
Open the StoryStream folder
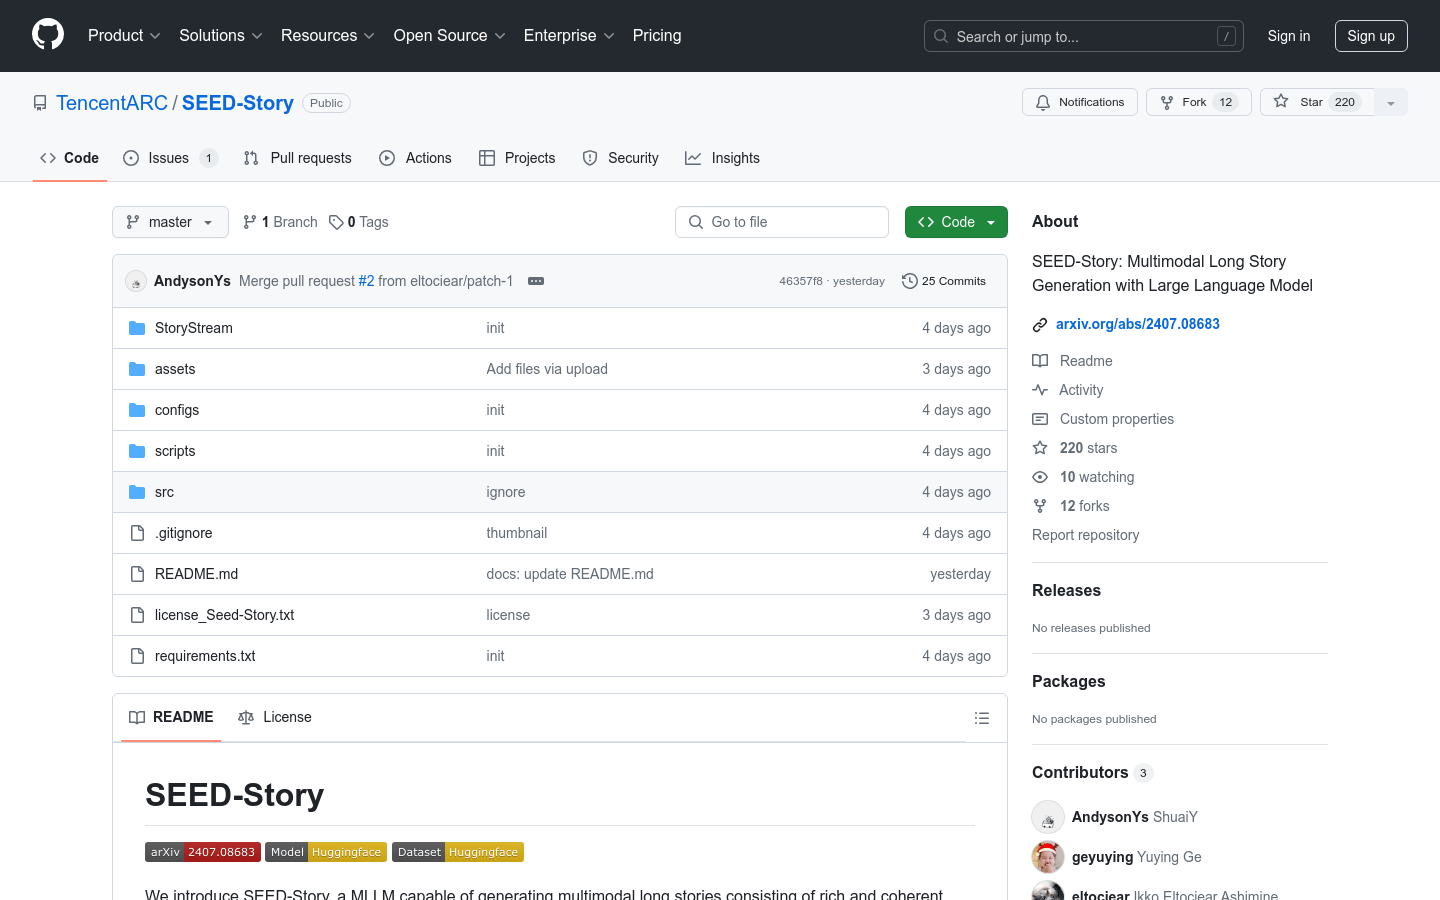coord(194,328)
